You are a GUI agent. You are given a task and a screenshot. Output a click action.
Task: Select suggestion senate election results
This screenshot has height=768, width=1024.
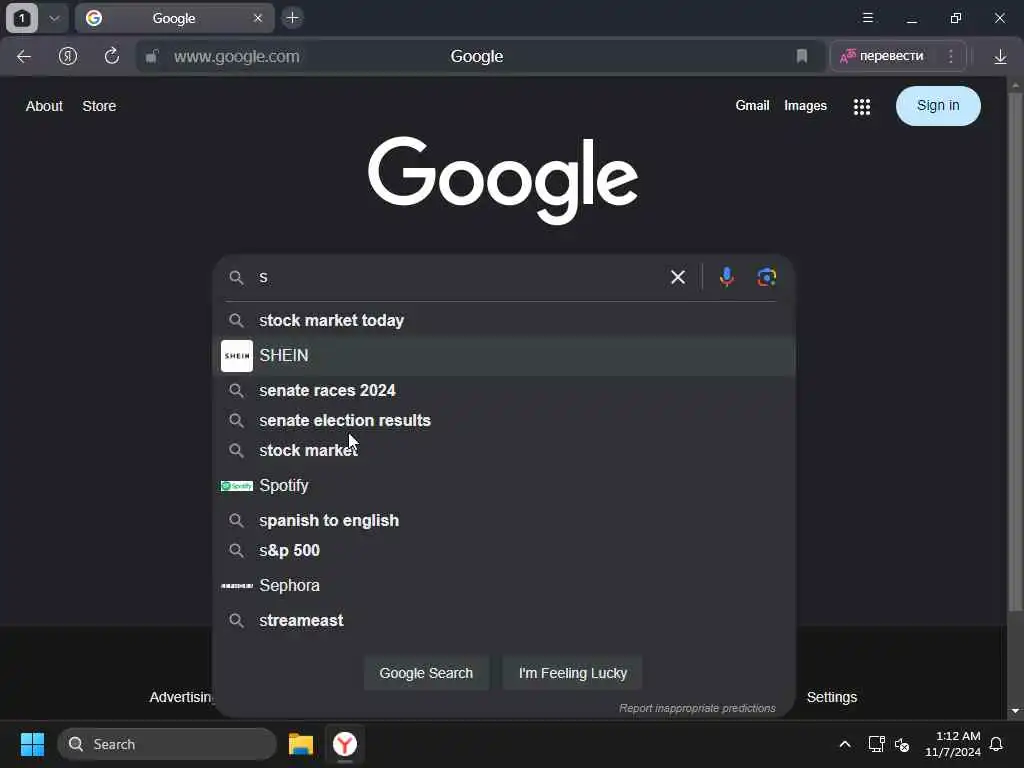pos(504,421)
